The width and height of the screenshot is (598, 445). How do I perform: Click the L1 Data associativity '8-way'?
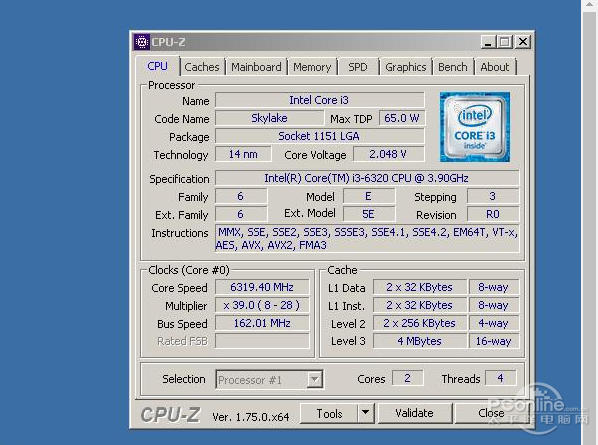coord(494,287)
